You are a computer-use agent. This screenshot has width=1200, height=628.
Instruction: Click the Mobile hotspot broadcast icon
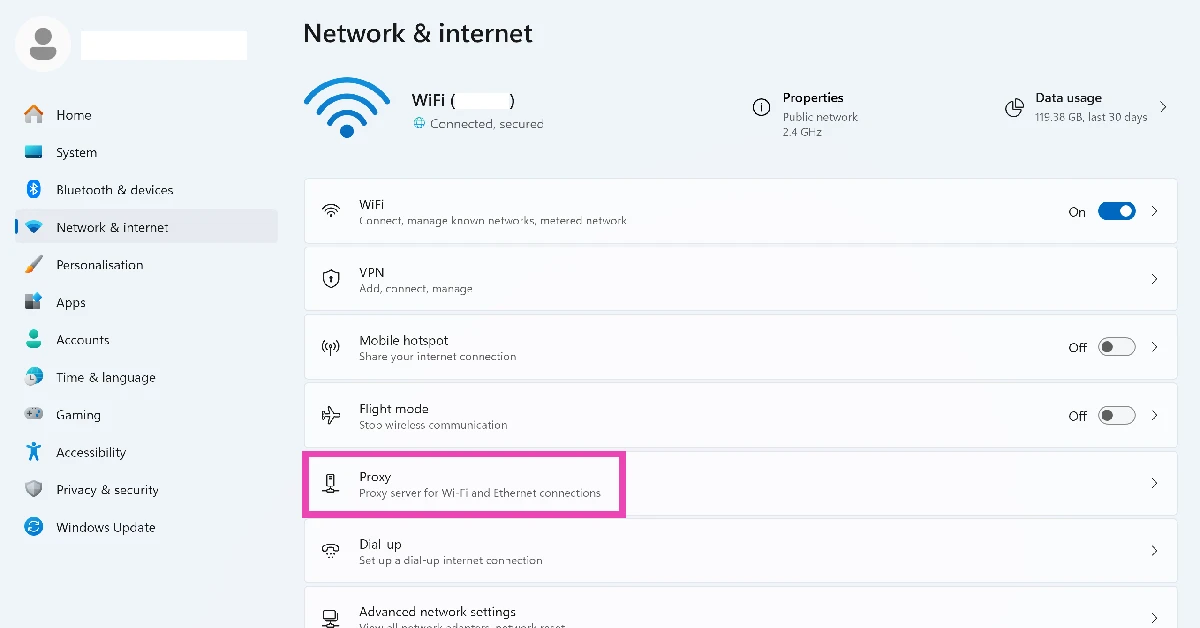point(331,347)
